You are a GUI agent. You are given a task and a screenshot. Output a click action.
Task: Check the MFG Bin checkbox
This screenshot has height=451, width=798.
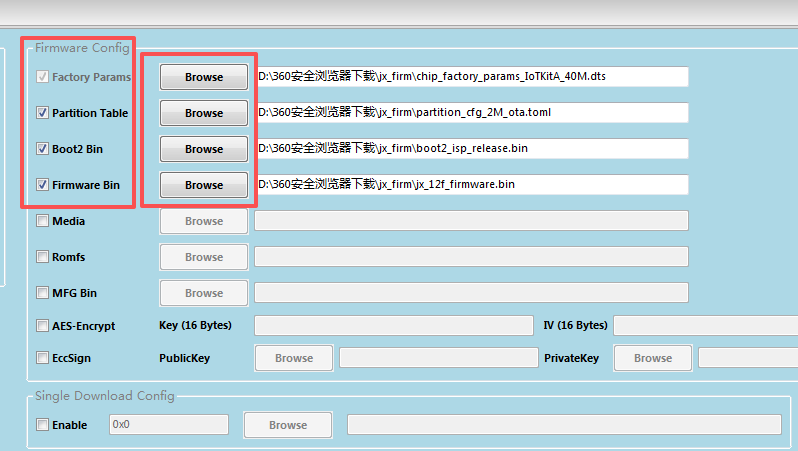click(42, 293)
